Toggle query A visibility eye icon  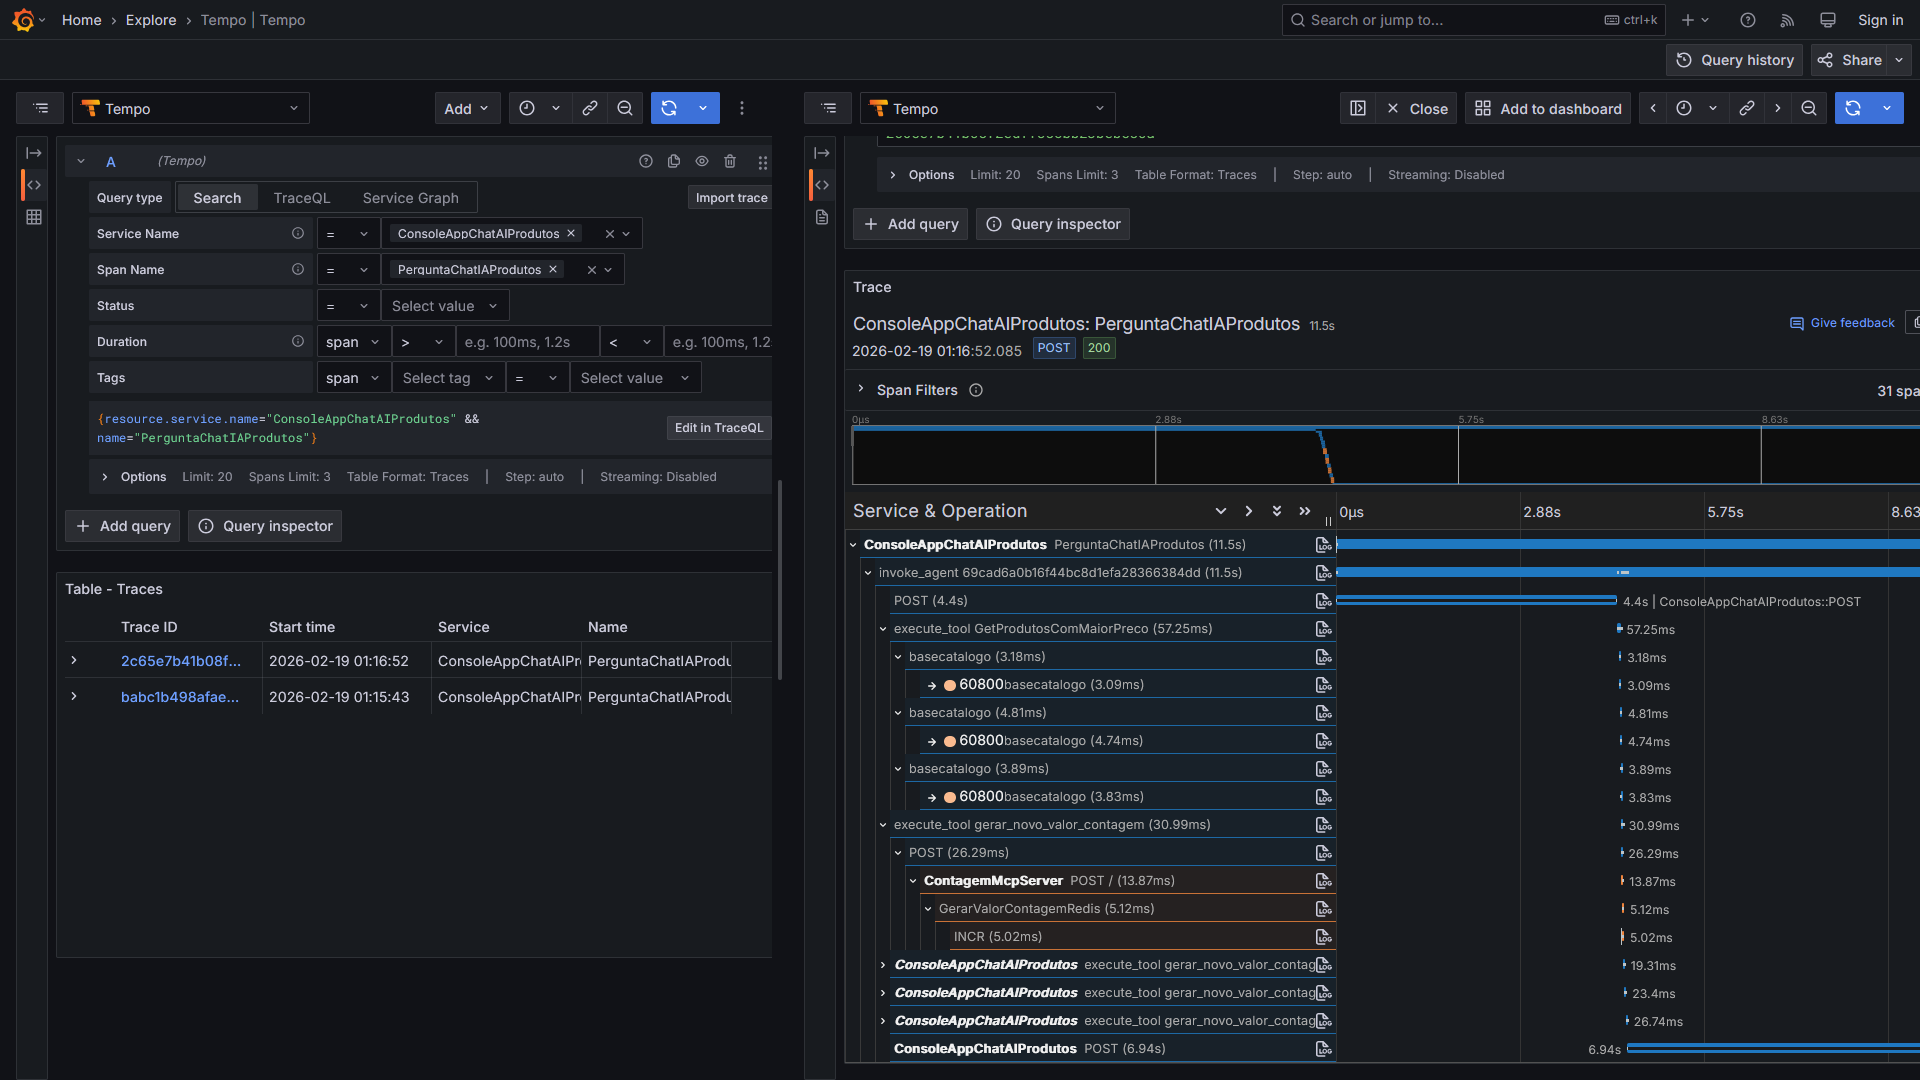pos(702,161)
